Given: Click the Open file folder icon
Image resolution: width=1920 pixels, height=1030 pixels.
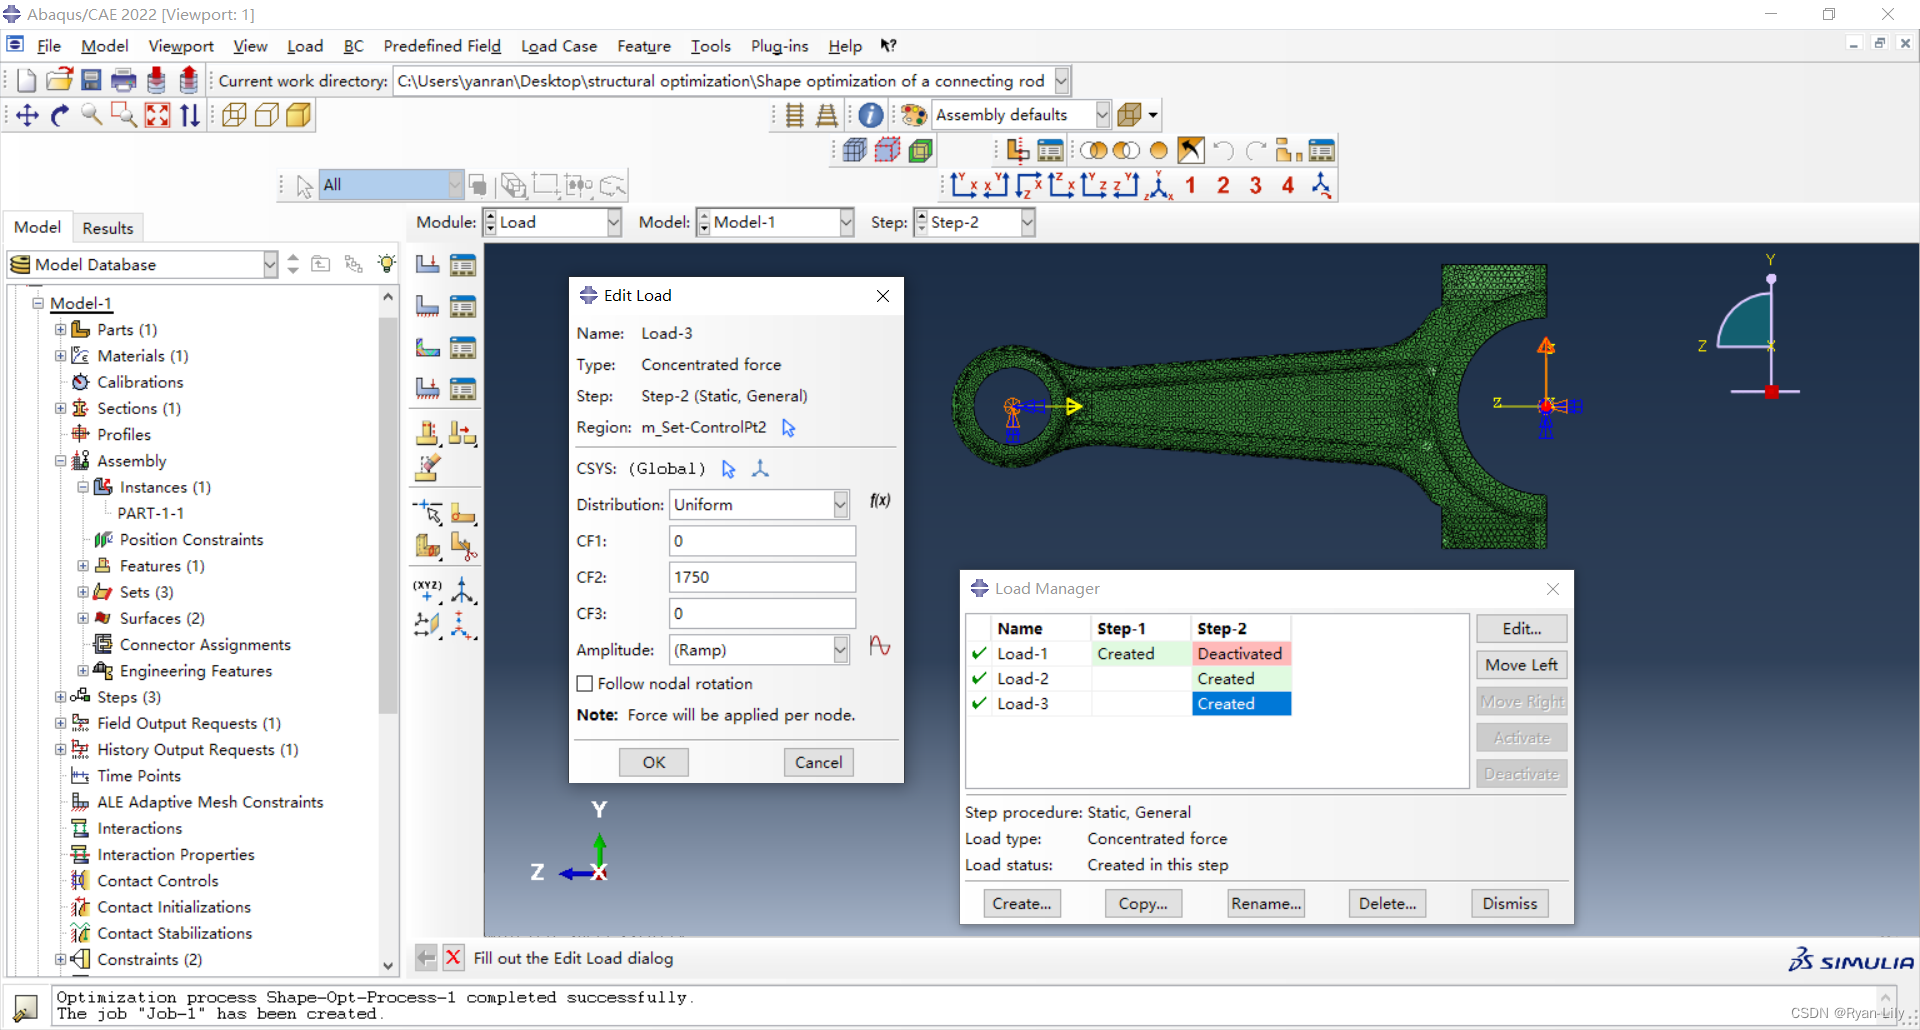Looking at the screenshot, I should pyautogui.click(x=59, y=81).
